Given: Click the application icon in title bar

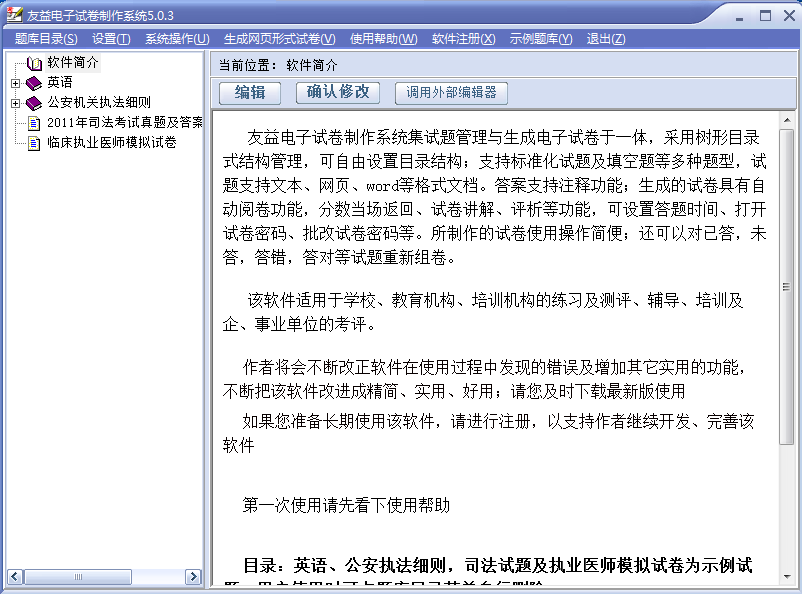Looking at the screenshot, I should [x=14, y=15].
